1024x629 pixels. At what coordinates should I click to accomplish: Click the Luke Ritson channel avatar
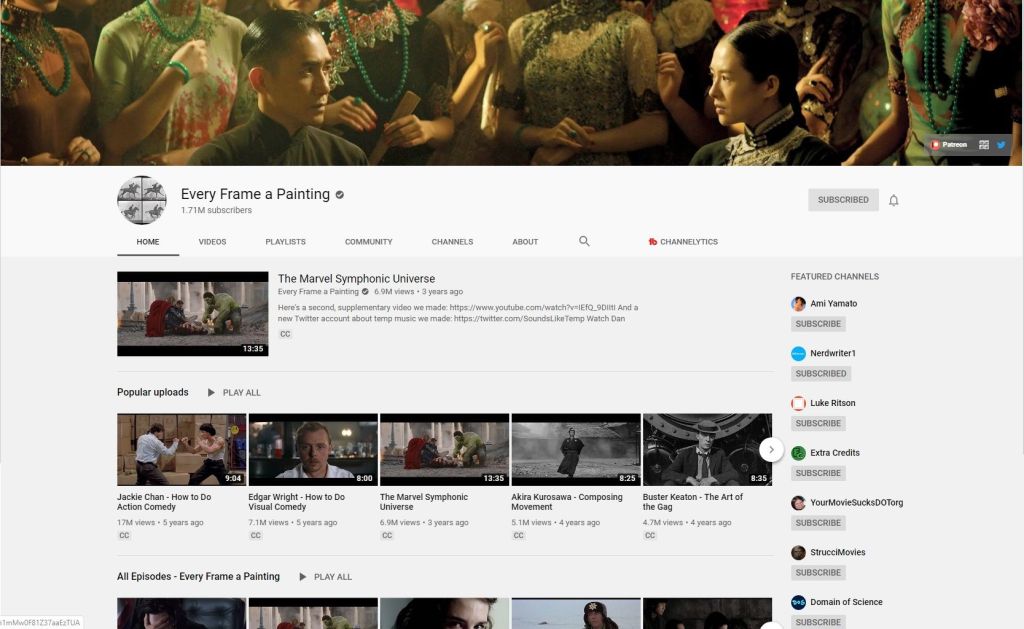pyautogui.click(x=798, y=403)
